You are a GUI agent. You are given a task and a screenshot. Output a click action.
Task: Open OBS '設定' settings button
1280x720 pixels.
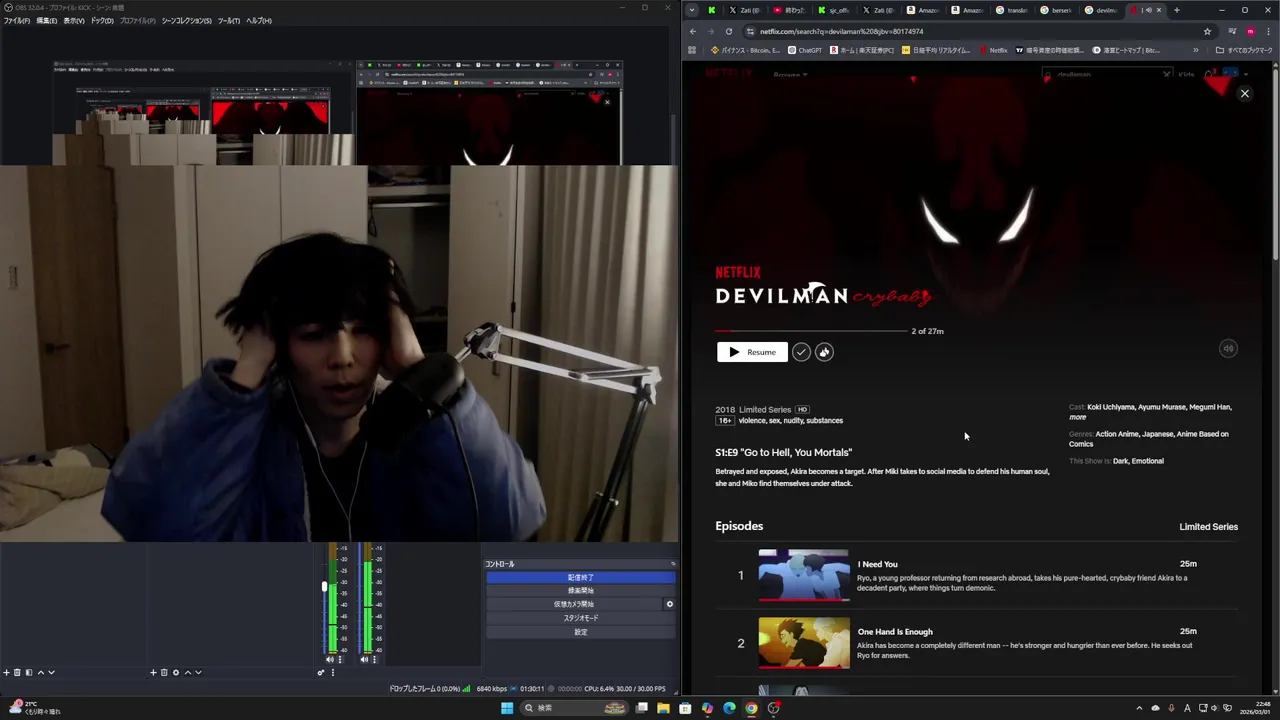[580, 632]
